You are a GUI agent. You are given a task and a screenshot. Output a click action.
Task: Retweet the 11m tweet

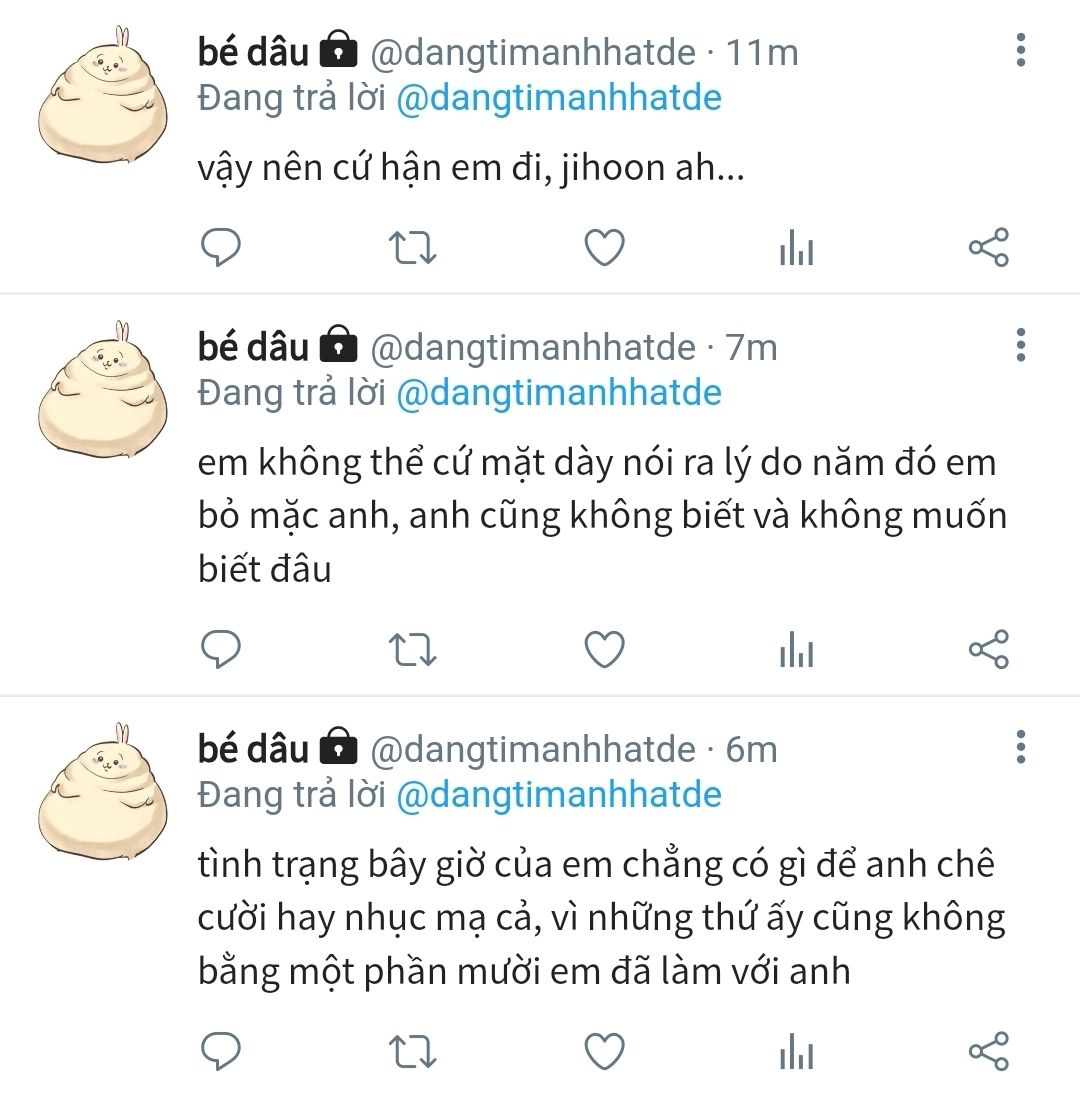coord(412,247)
